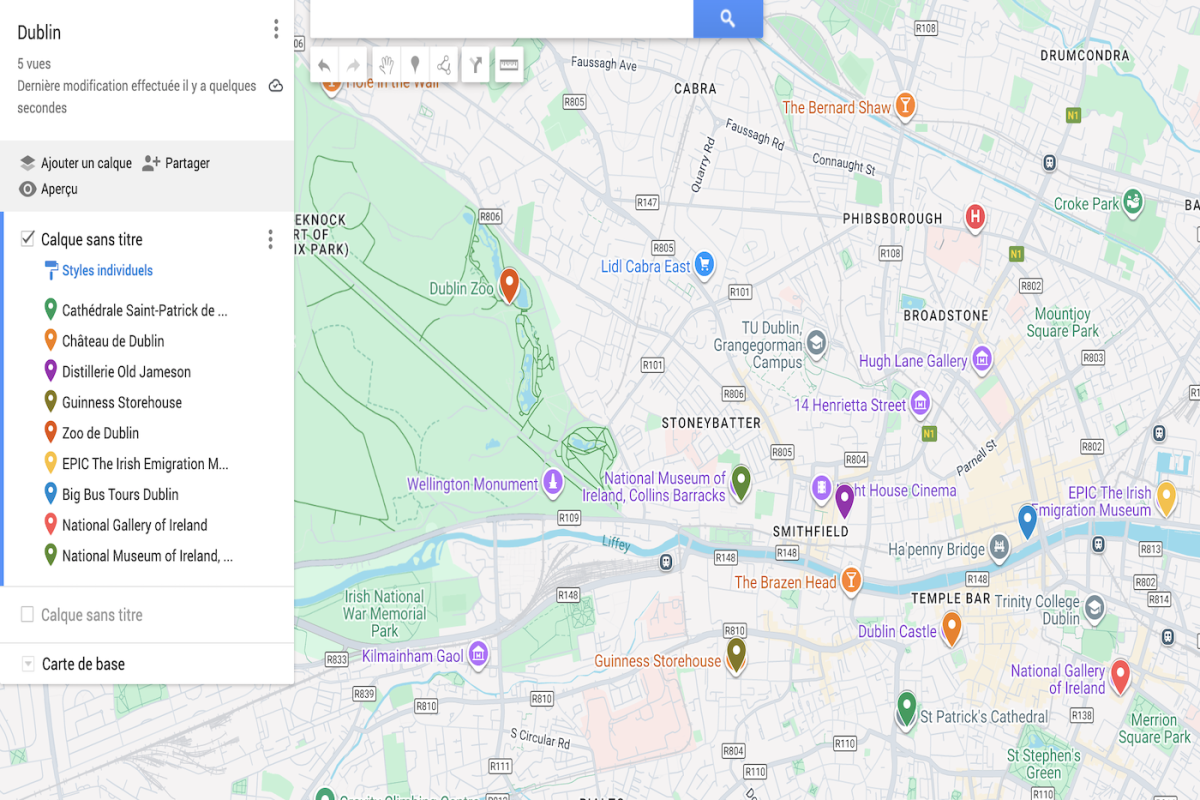
Task: Click The Bernard Shaw cocktail bar icon
Action: pyautogui.click(x=904, y=106)
